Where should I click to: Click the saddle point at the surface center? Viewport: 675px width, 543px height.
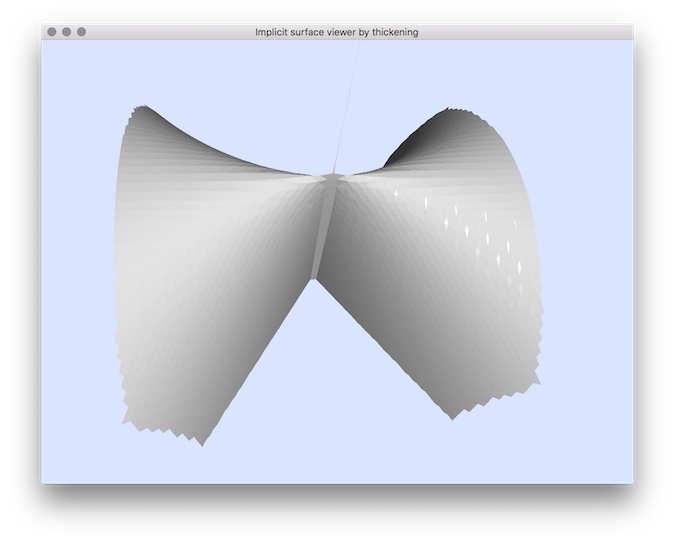click(332, 180)
